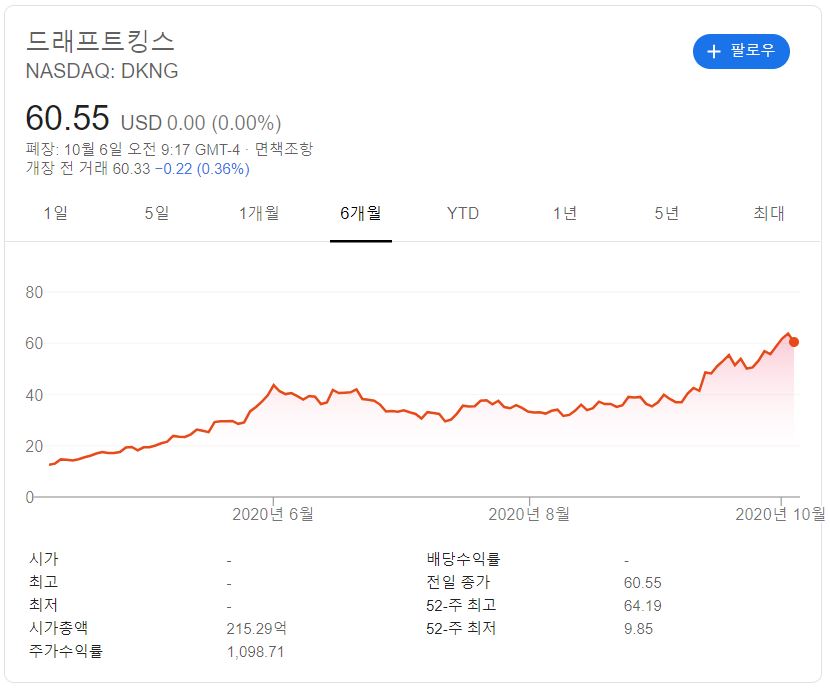Click the 시가총액 value 215.29억
Screen dimensions: 830x689
(257, 628)
